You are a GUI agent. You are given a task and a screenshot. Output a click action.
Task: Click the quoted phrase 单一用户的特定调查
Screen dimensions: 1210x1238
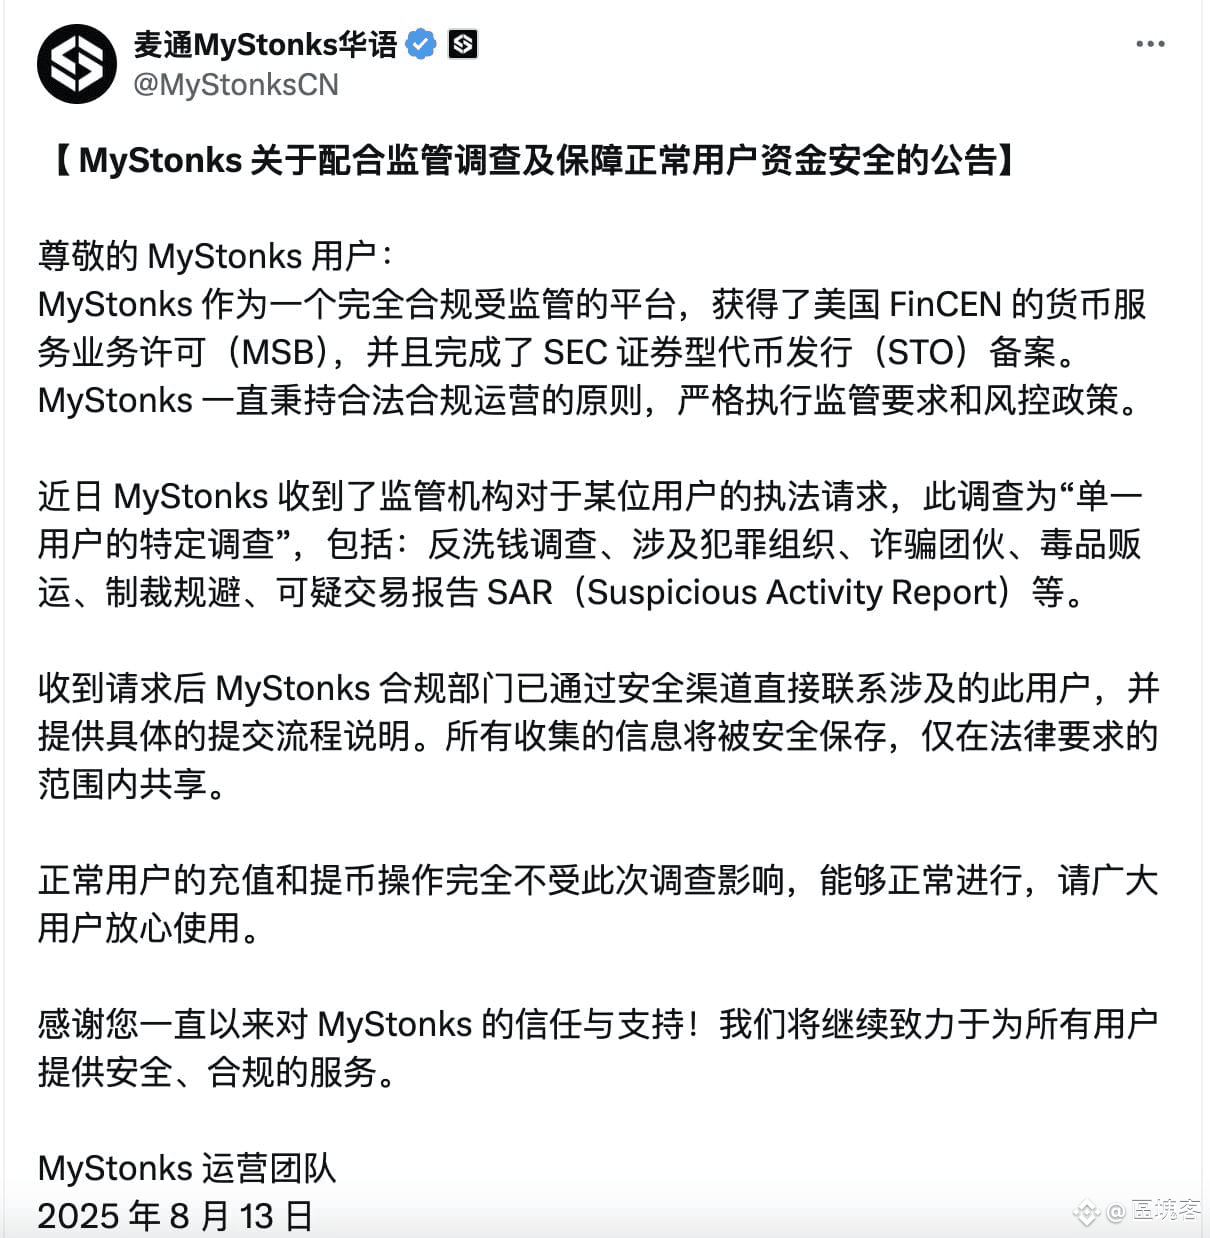pyautogui.click(x=590, y=520)
